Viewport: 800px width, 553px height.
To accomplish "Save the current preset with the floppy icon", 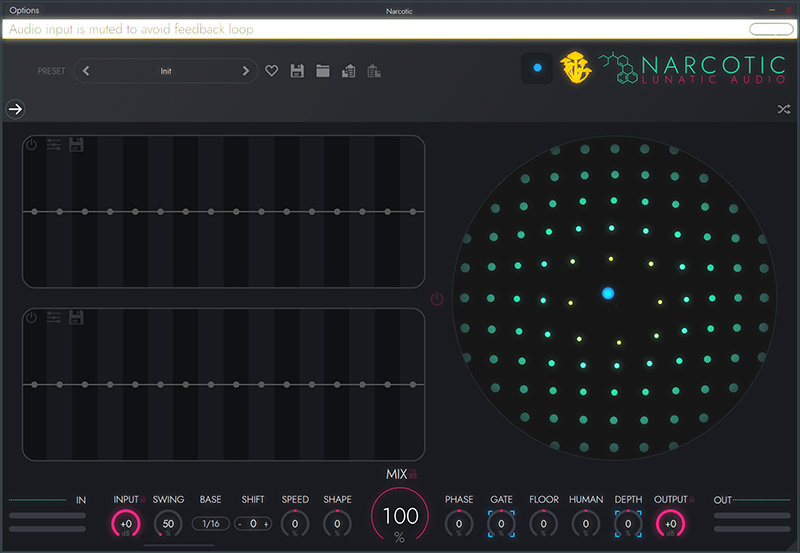I will click(x=297, y=71).
